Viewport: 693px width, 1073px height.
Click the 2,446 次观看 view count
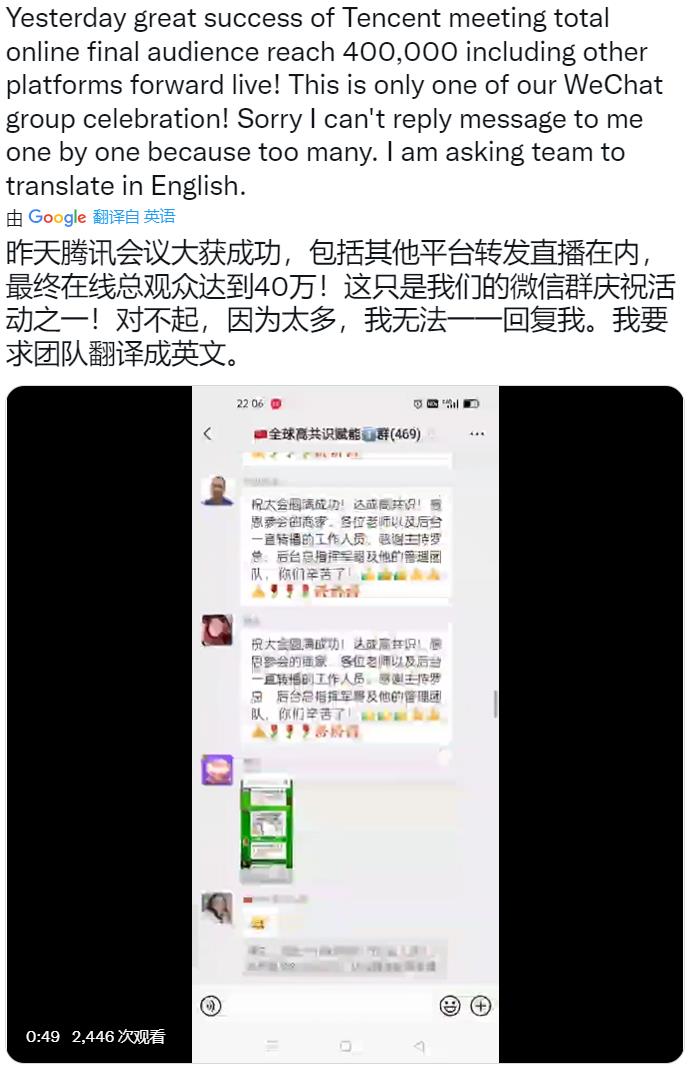pos(118,1036)
